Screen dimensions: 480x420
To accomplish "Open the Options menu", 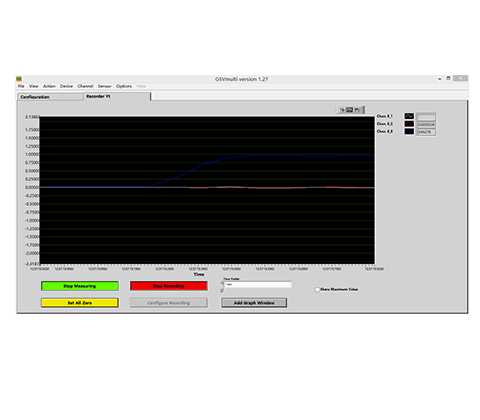I will (x=124, y=86).
